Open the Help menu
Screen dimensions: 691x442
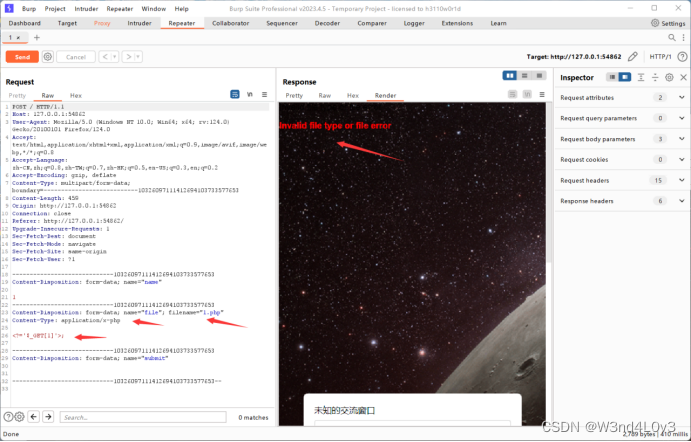[x=181, y=8]
